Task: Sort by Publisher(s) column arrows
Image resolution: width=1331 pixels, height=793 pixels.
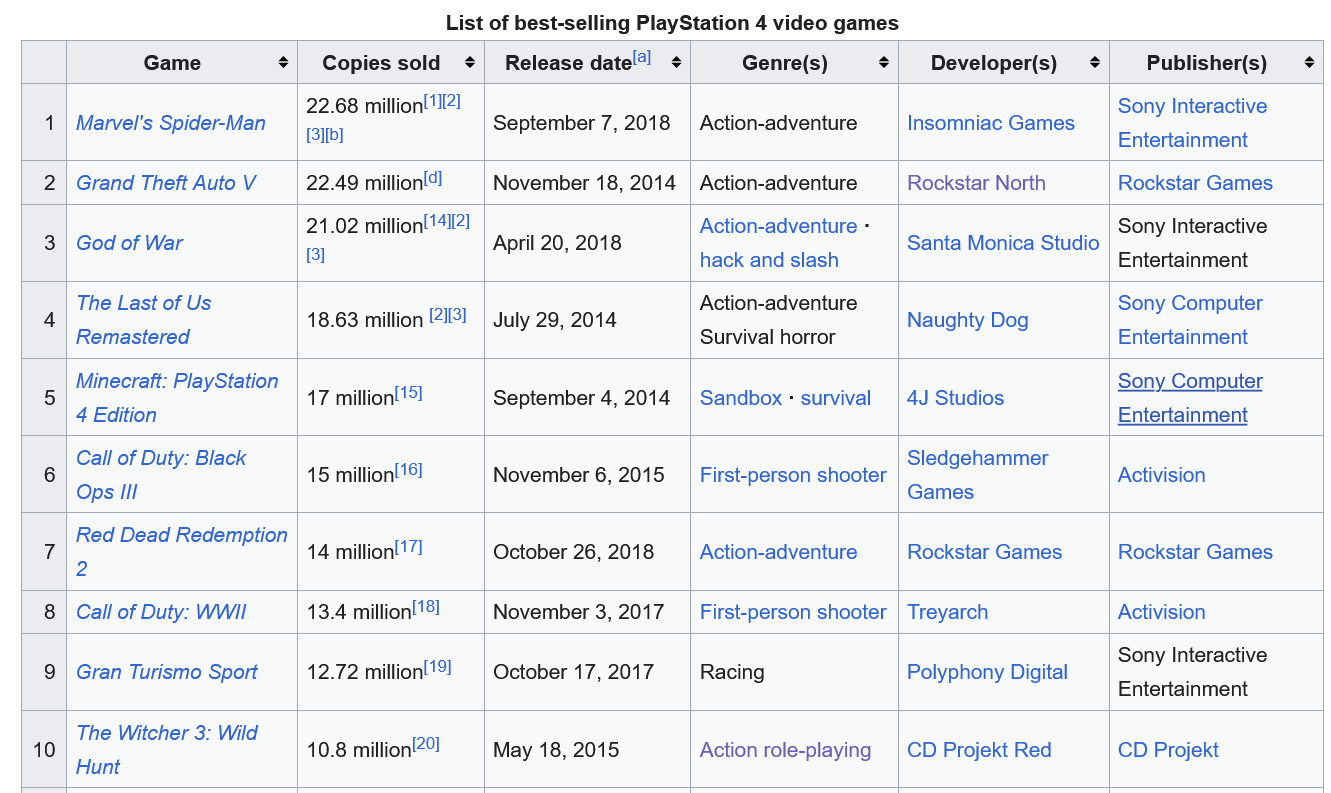Action: (1309, 63)
